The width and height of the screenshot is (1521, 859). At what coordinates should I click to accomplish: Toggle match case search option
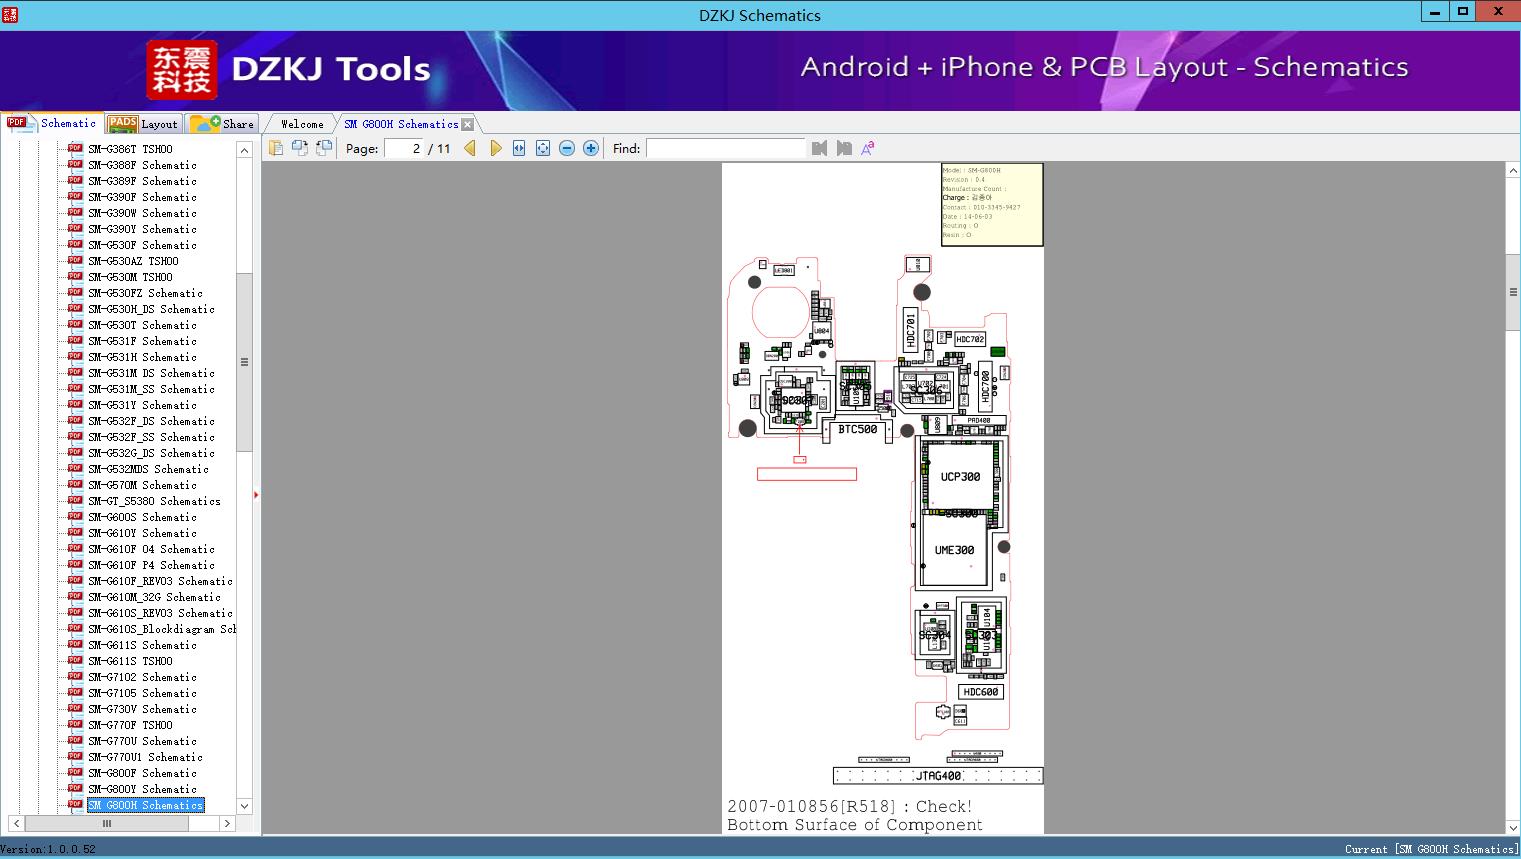click(867, 148)
